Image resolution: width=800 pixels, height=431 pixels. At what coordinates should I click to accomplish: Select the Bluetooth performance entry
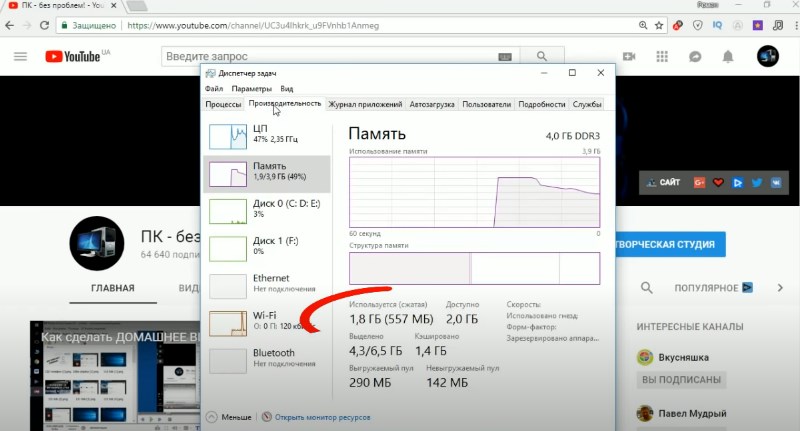(x=267, y=360)
